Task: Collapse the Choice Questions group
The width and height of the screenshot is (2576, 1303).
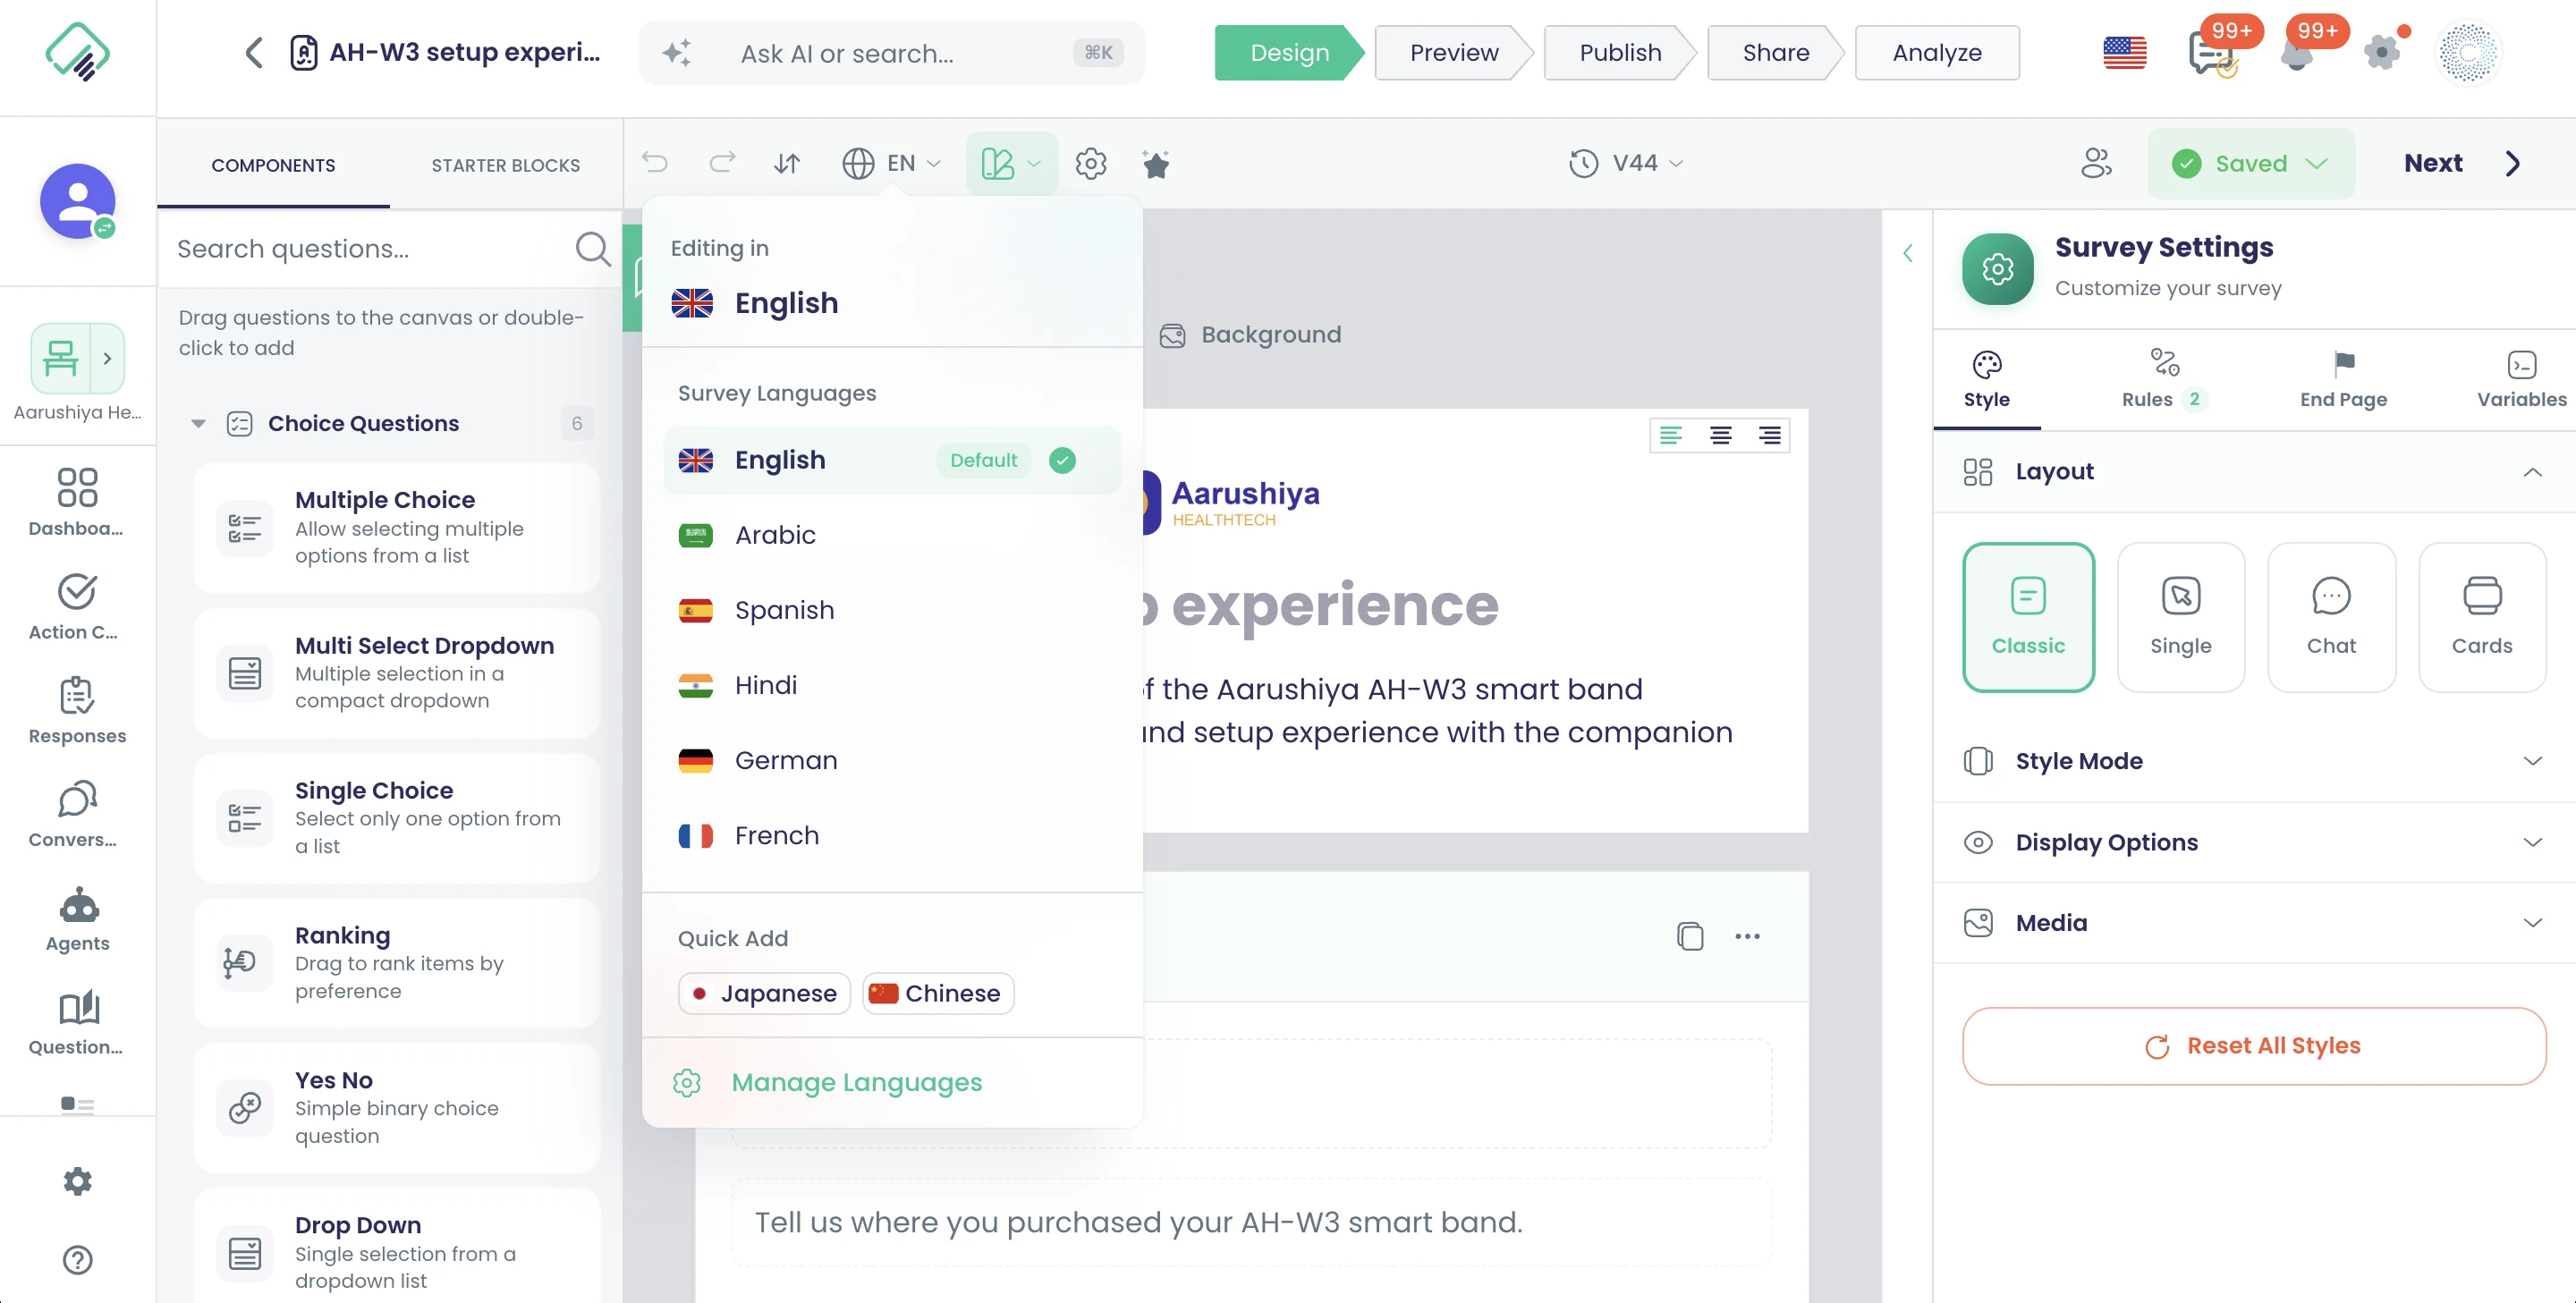Action: click(x=198, y=424)
